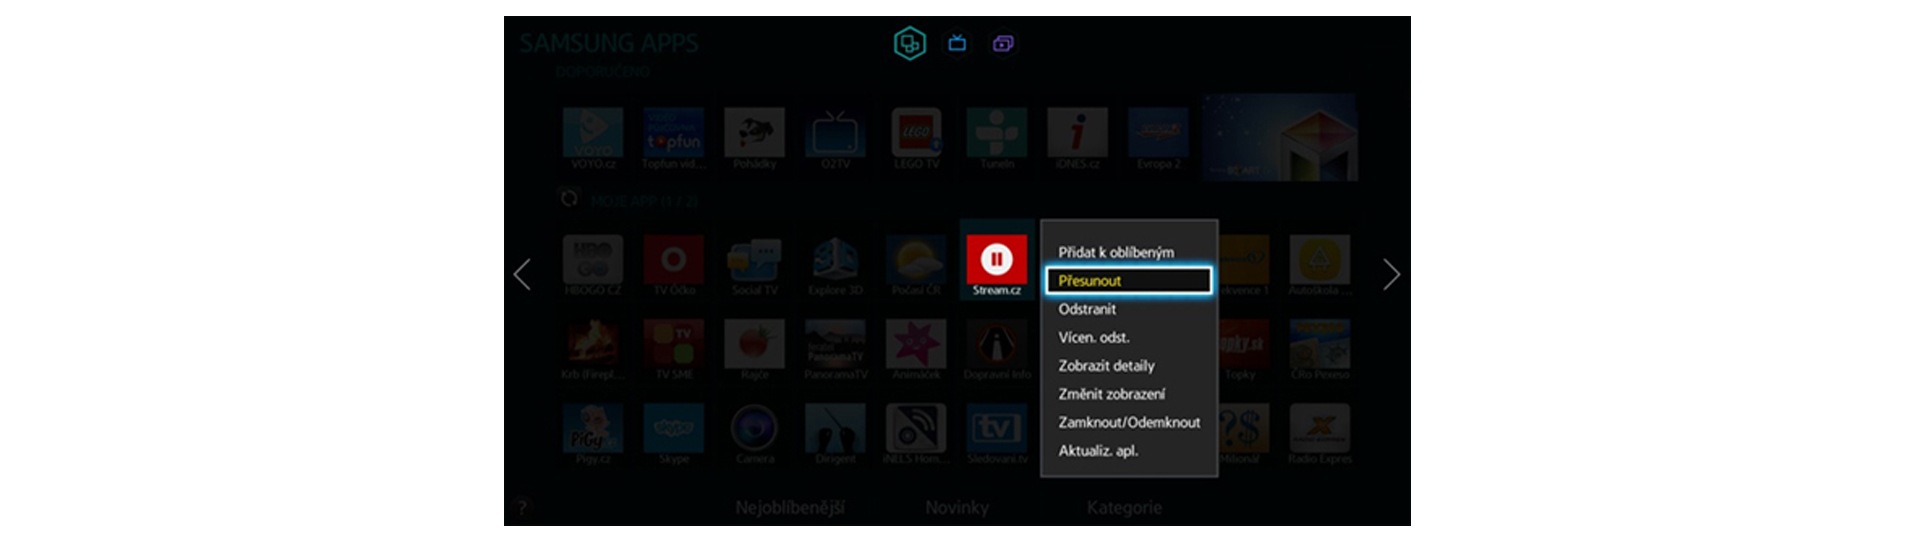1920x543 pixels.
Task: Open the Social TV app
Action: pyautogui.click(x=754, y=265)
